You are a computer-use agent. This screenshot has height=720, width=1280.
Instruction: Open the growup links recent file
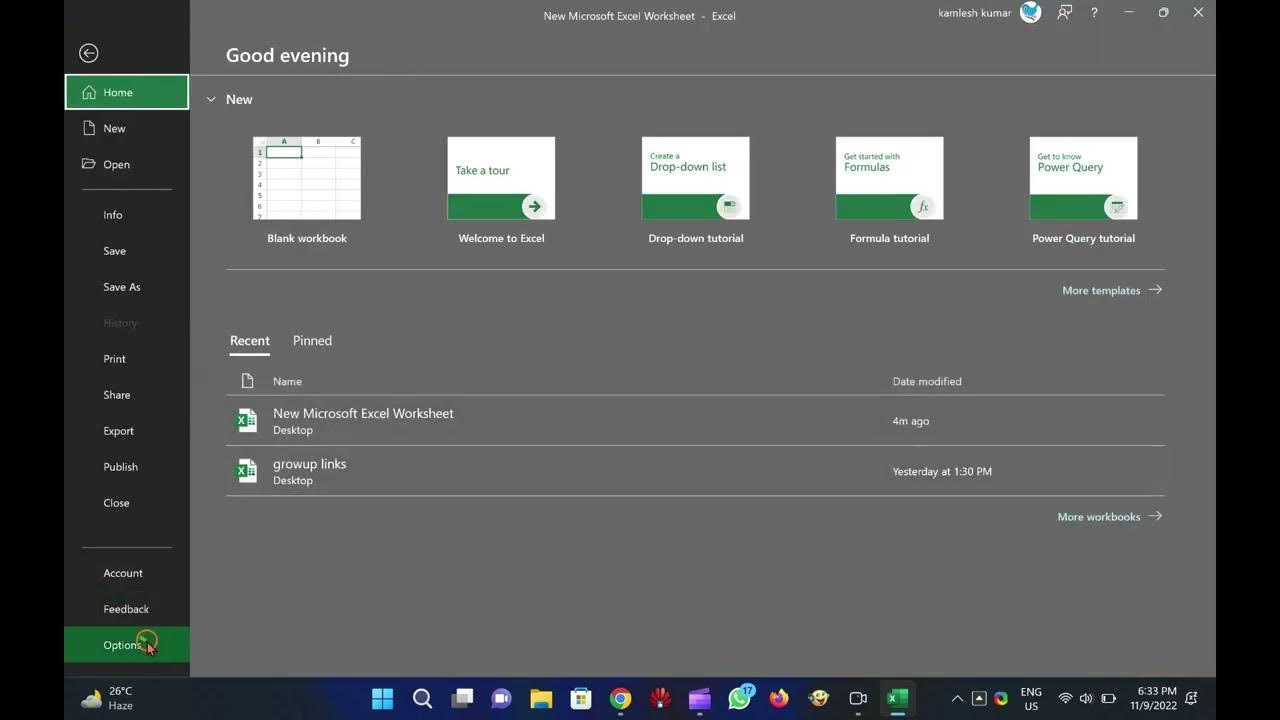(x=695, y=471)
